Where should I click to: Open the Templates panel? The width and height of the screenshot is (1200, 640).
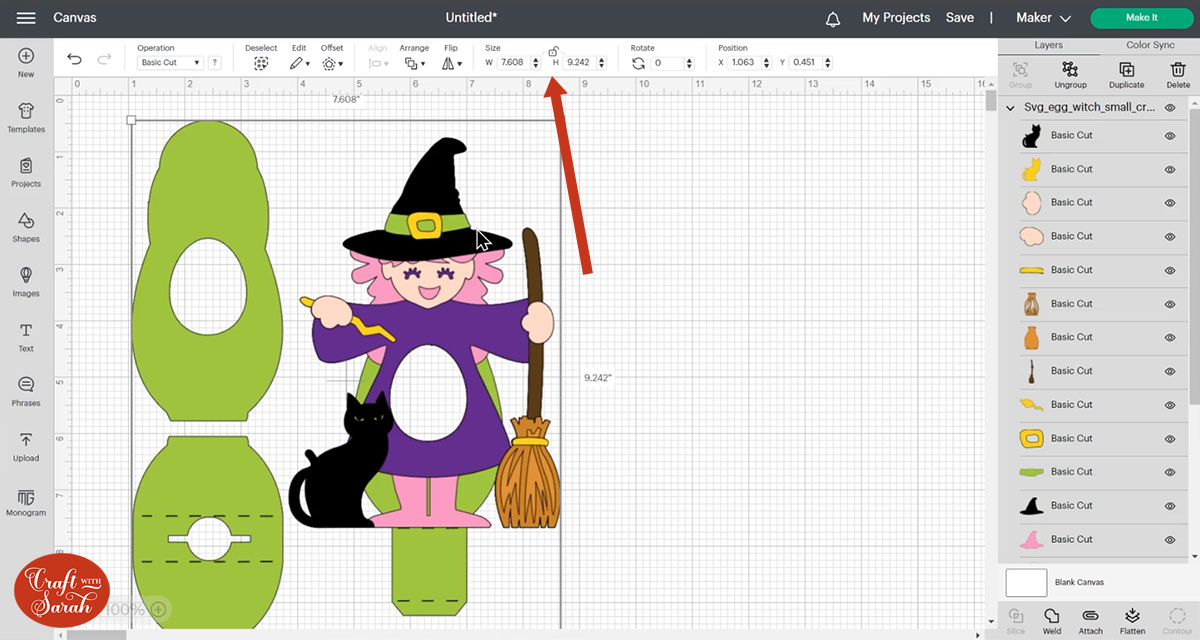pyautogui.click(x=26, y=117)
